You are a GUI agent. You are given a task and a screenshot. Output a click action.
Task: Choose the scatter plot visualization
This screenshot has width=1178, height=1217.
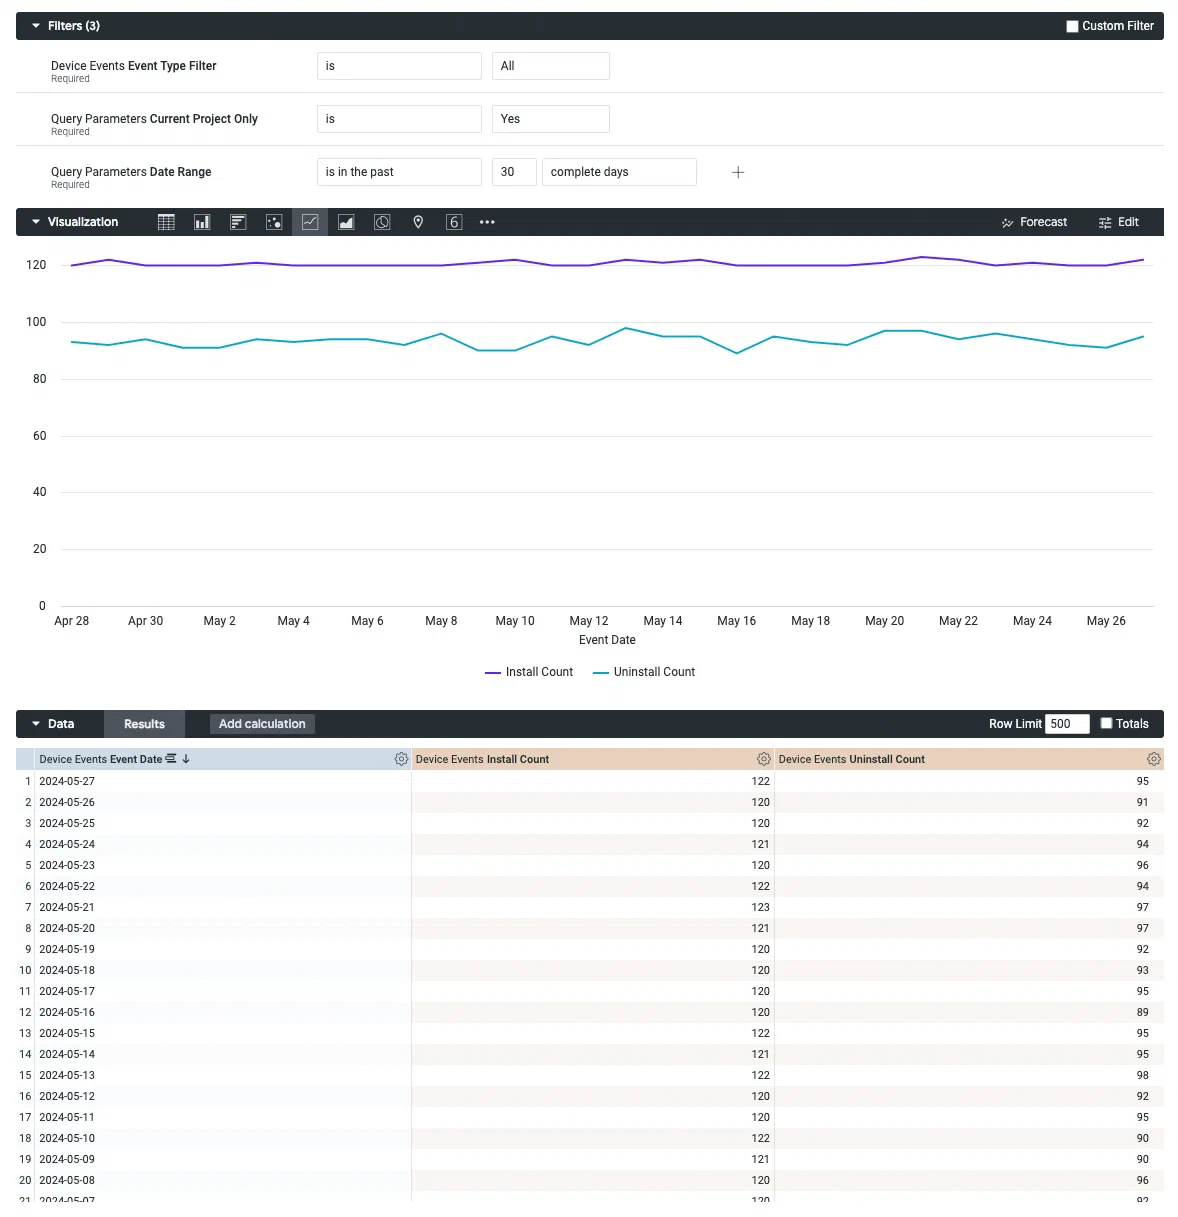coord(274,222)
